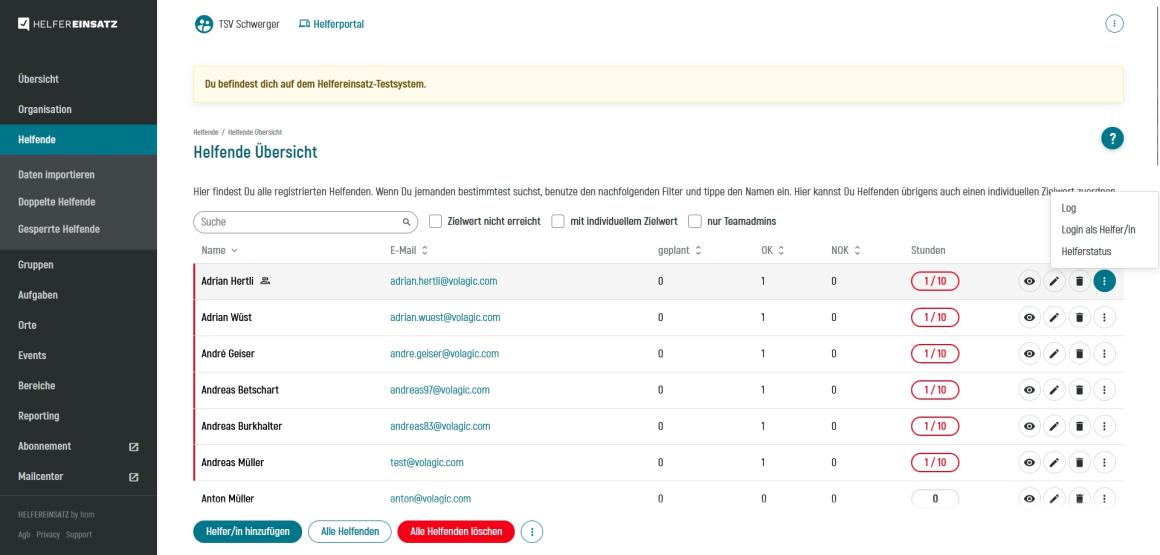Open the three-dot menu in the top right header
This screenshot has width=1160, height=555.
tap(1114, 25)
